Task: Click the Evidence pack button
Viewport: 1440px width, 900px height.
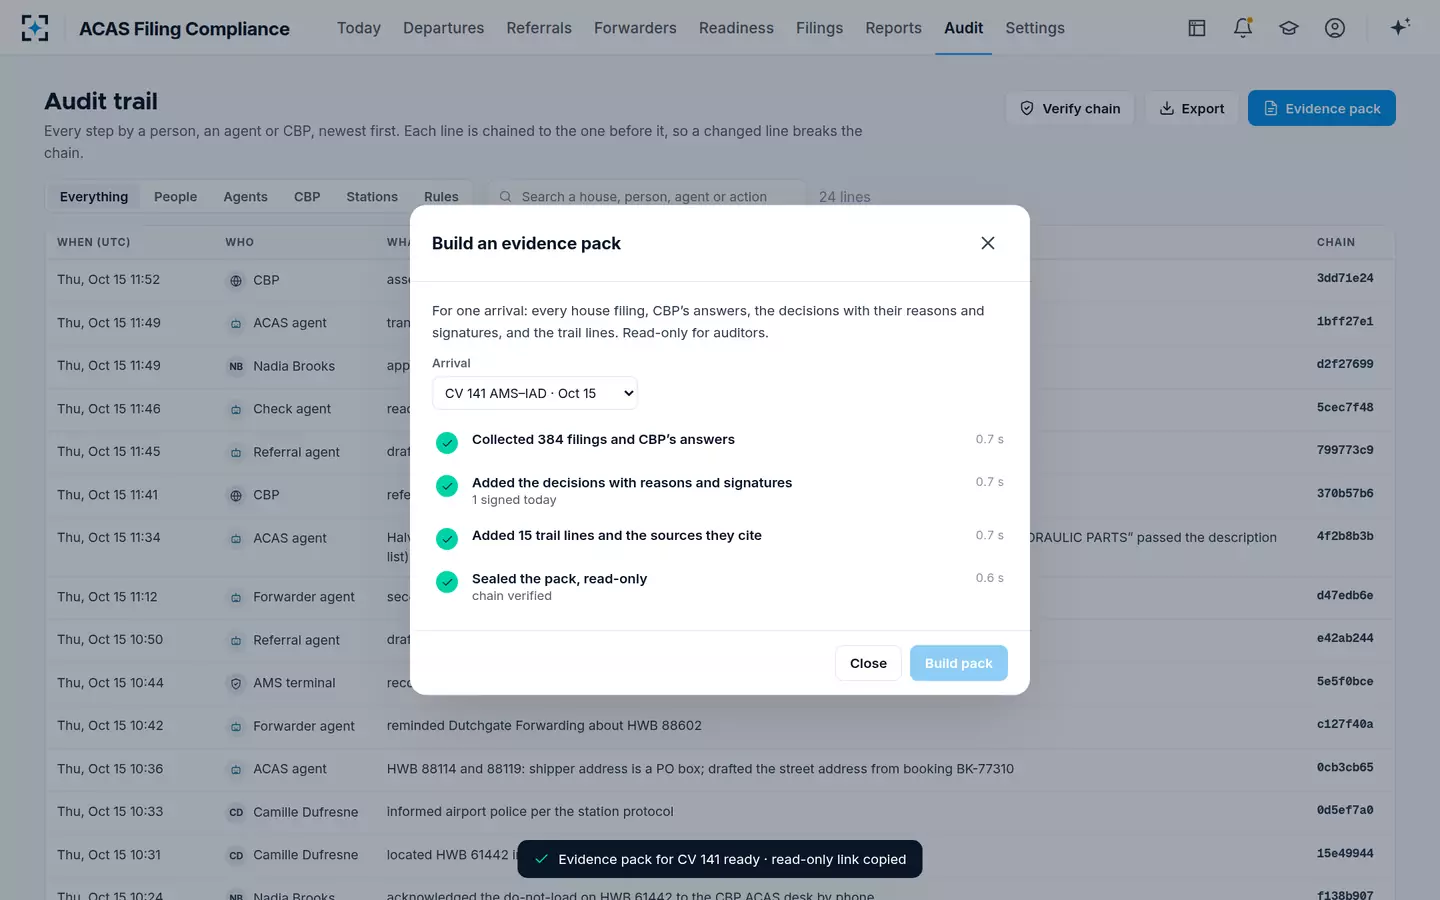Action: coord(1321,108)
